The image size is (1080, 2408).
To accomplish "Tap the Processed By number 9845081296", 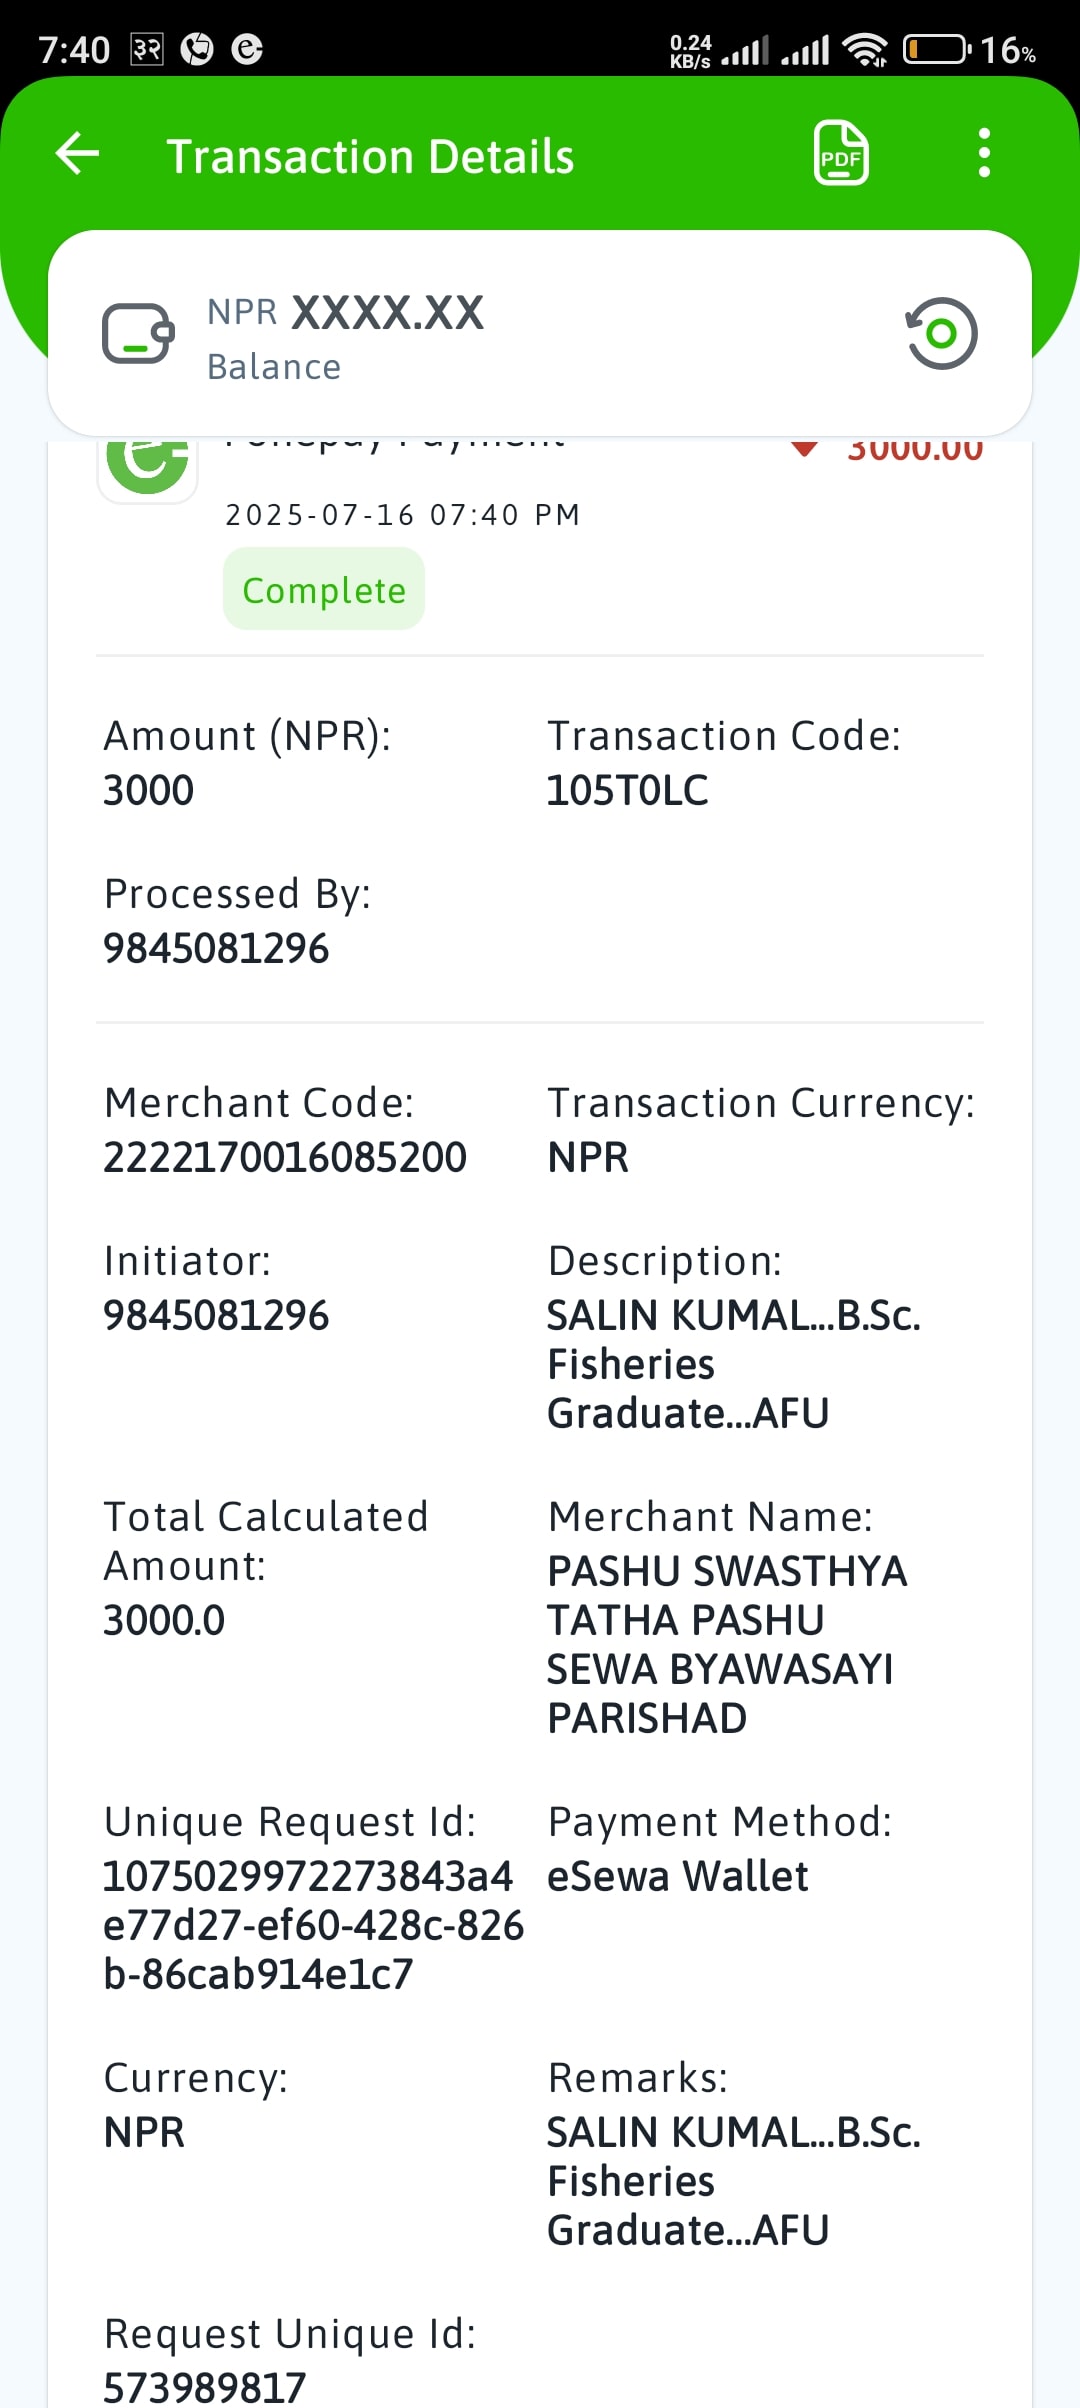I will tap(216, 948).
